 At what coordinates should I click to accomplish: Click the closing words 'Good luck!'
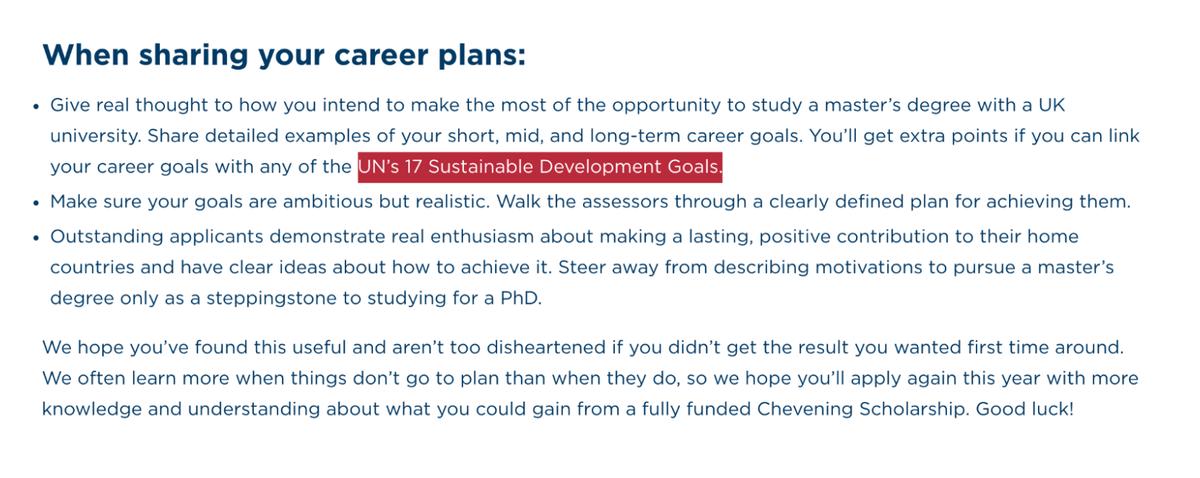click(x=1024, y=410)
